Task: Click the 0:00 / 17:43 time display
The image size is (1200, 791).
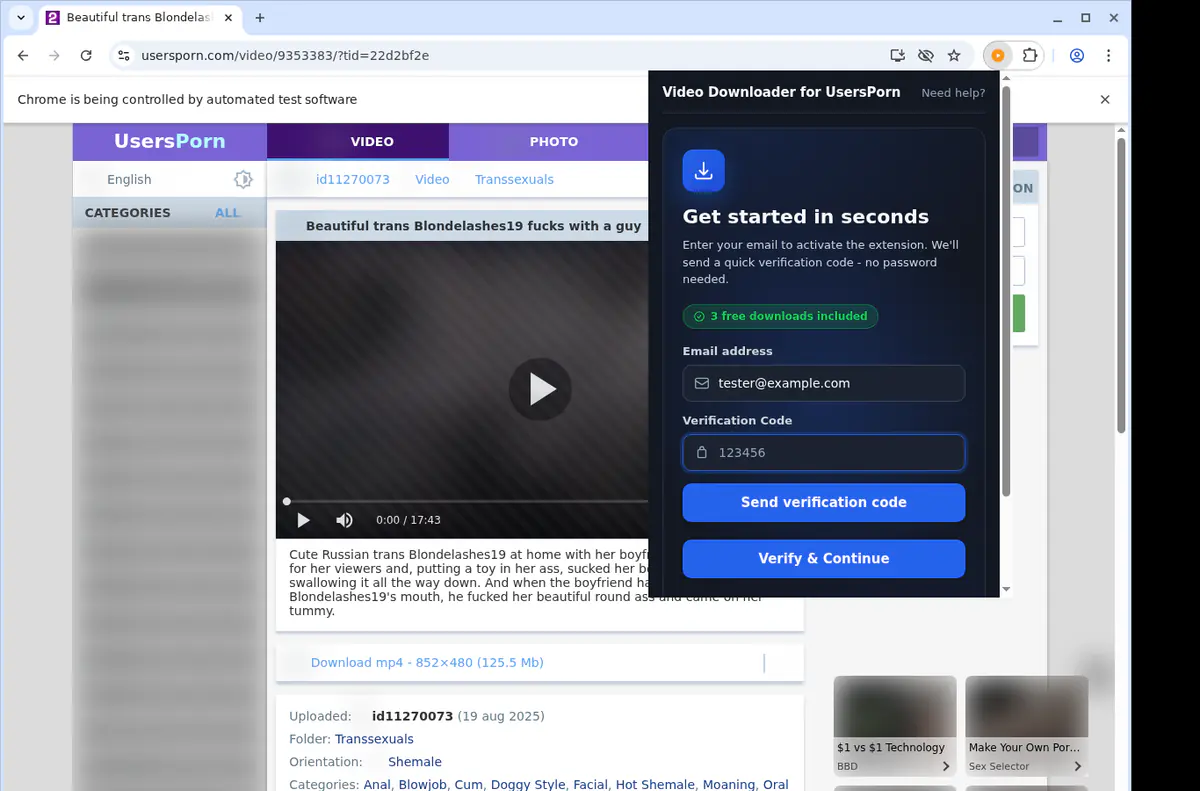Action: click(x=408, y=520)
